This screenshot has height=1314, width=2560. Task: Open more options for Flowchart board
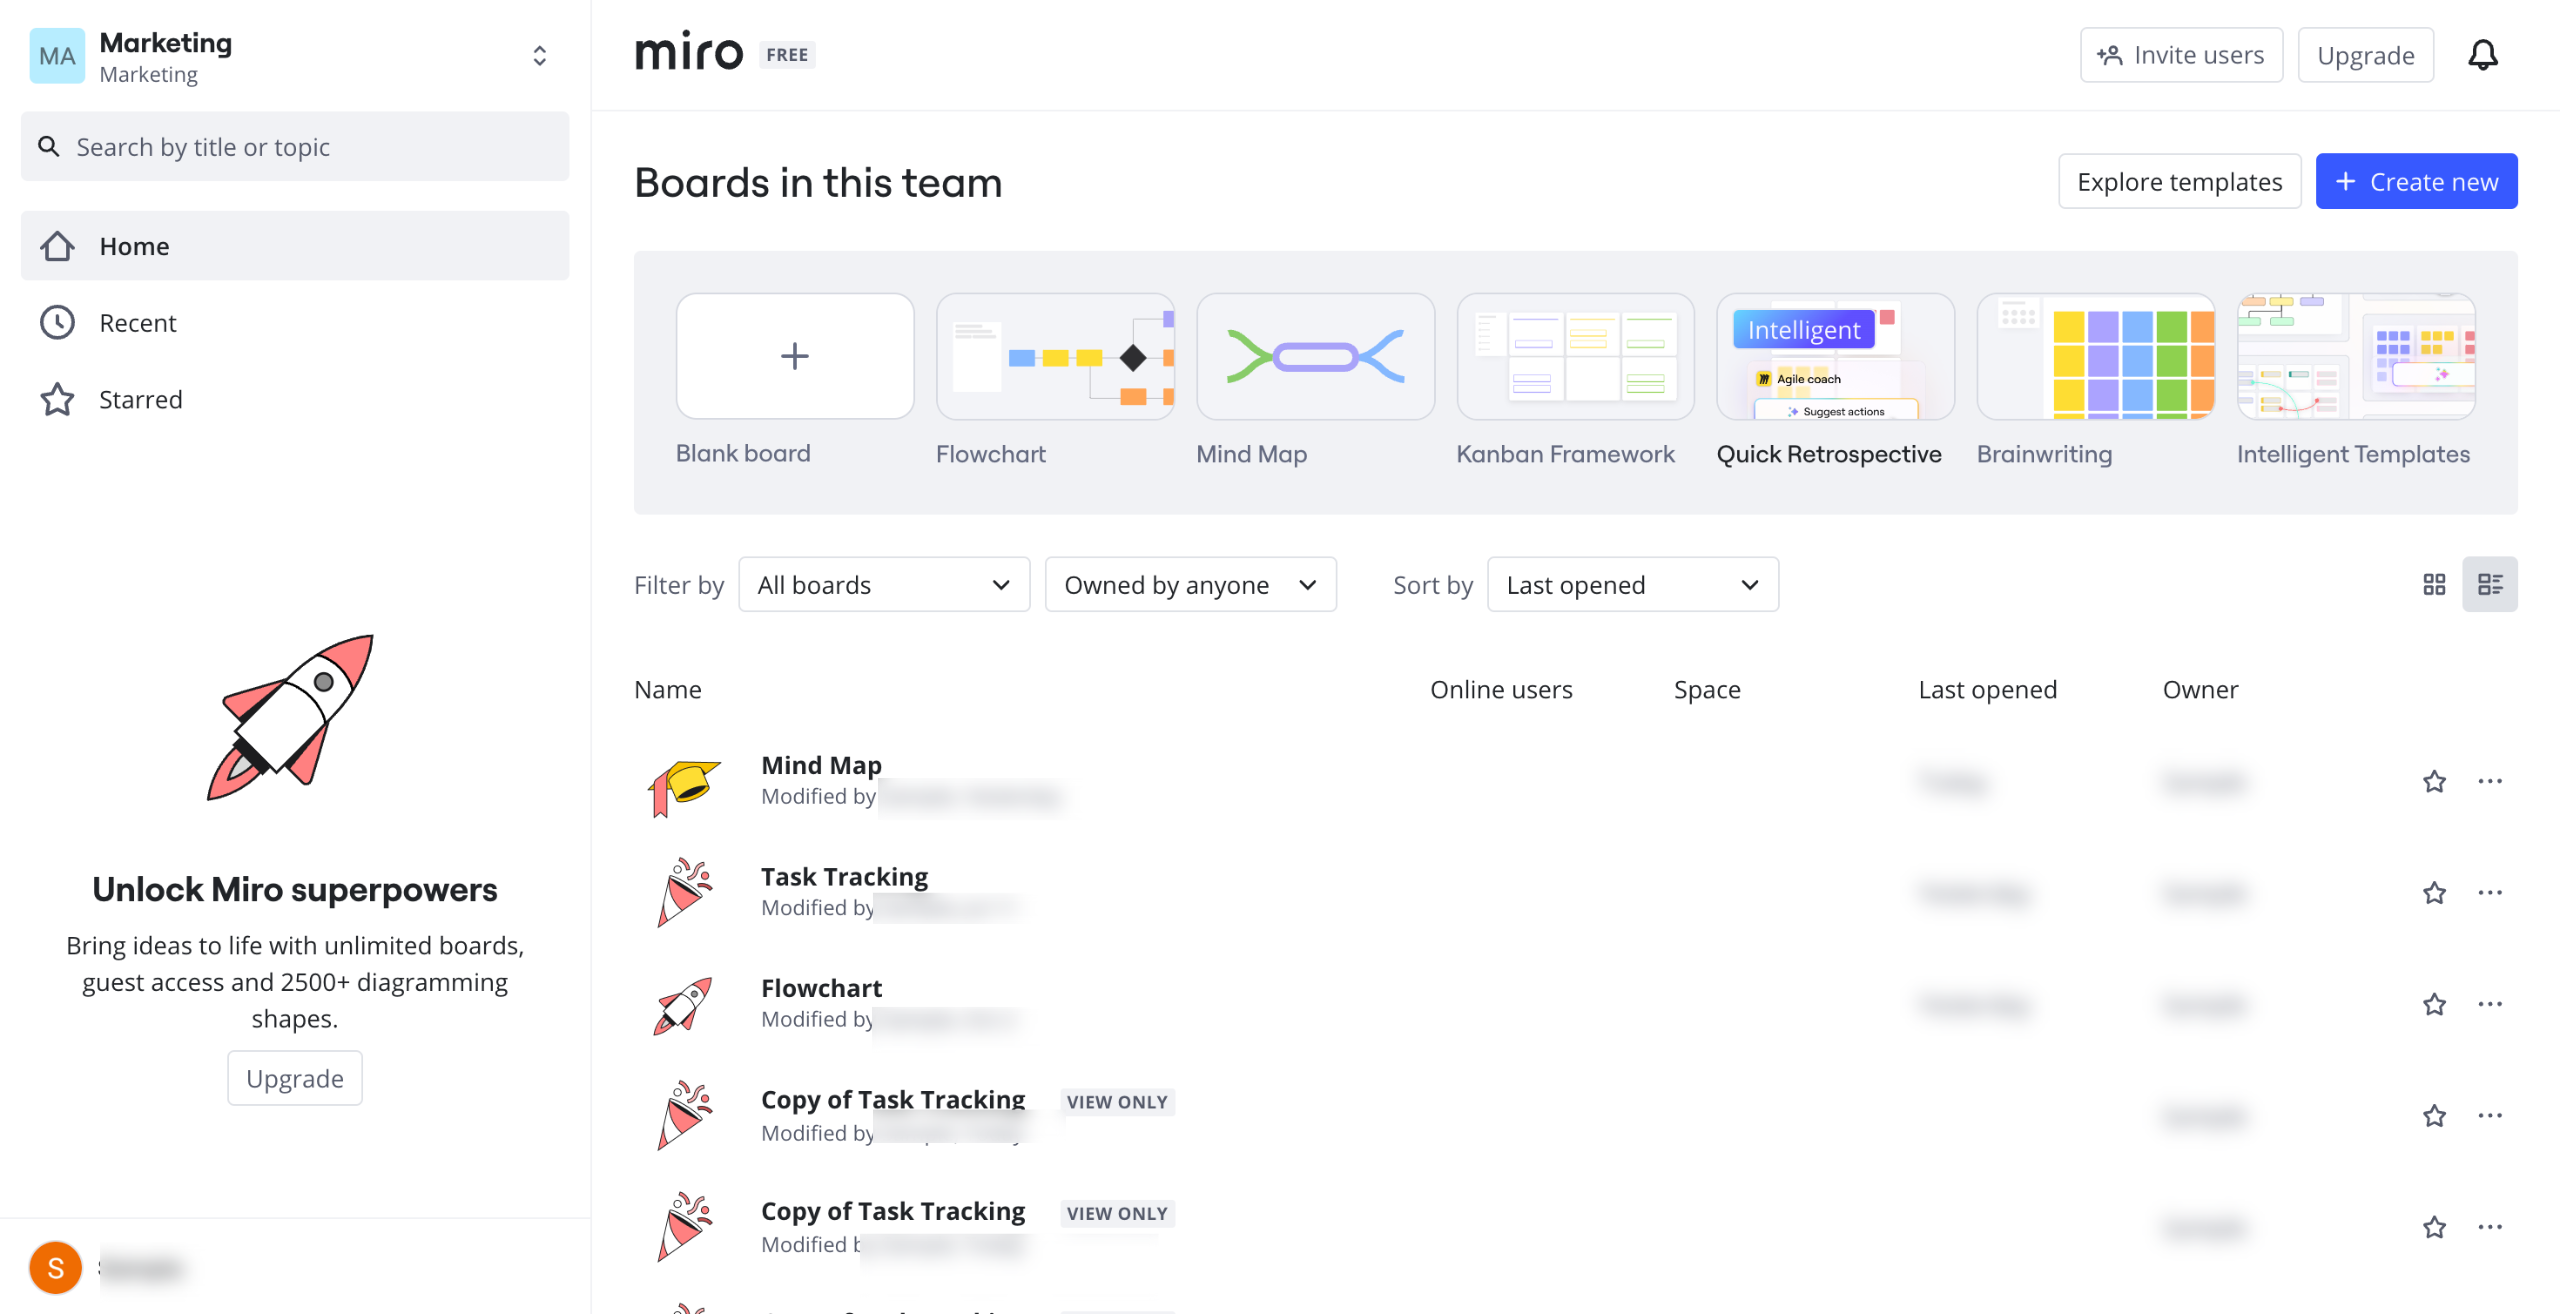2489,1005
